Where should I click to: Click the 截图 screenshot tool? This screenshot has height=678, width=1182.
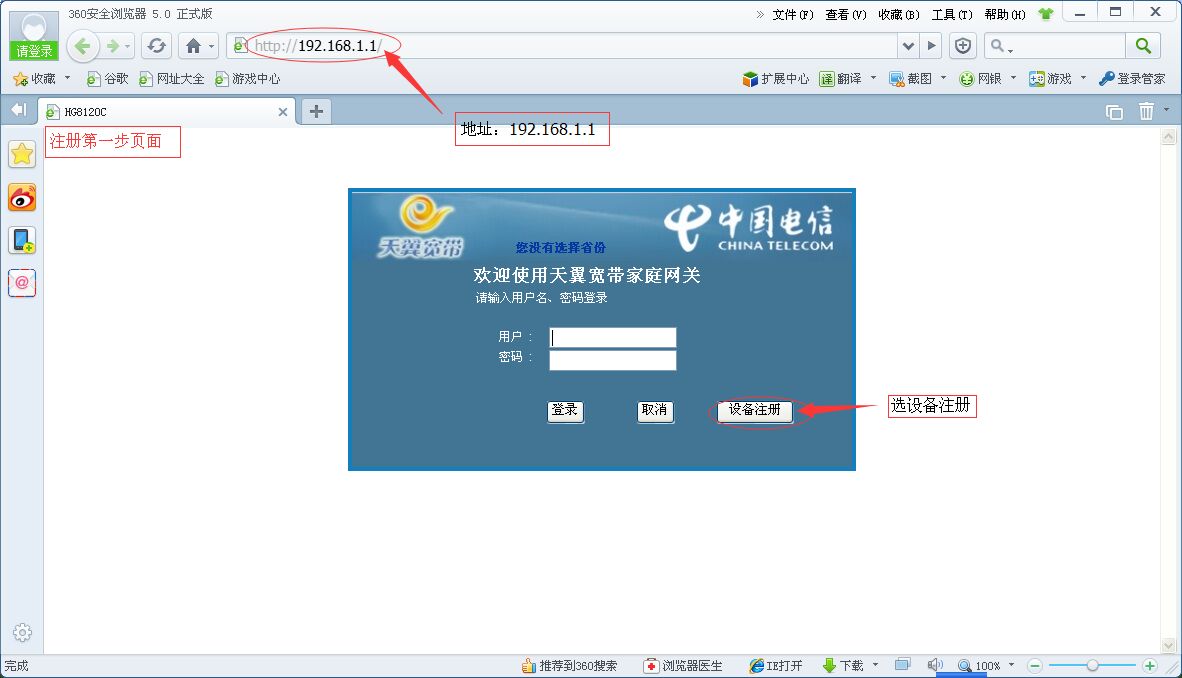(x=911, y=78)
